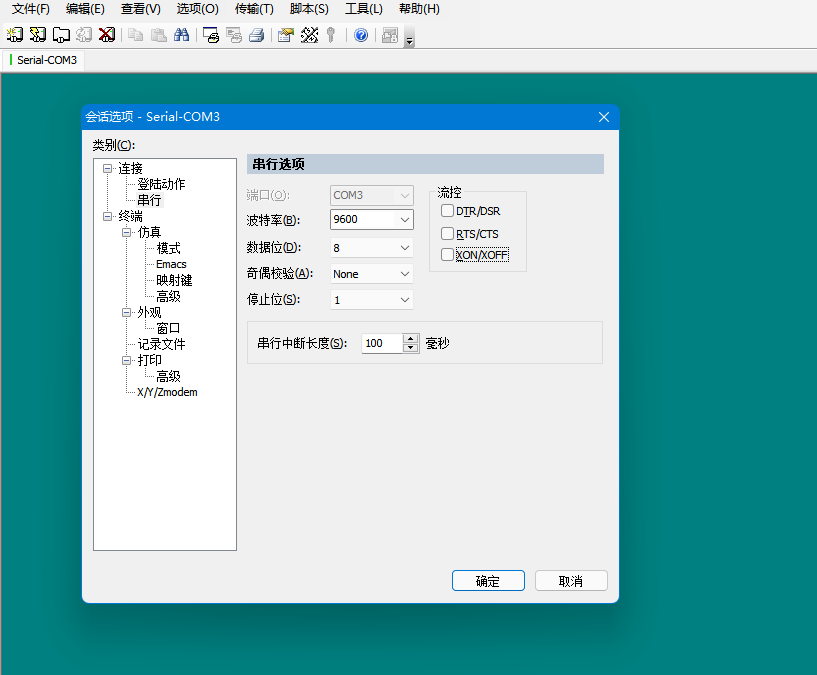This screenshot has width=817, height=675.
Task: Select 连接 category label
Action: click(x=130, y=168)
